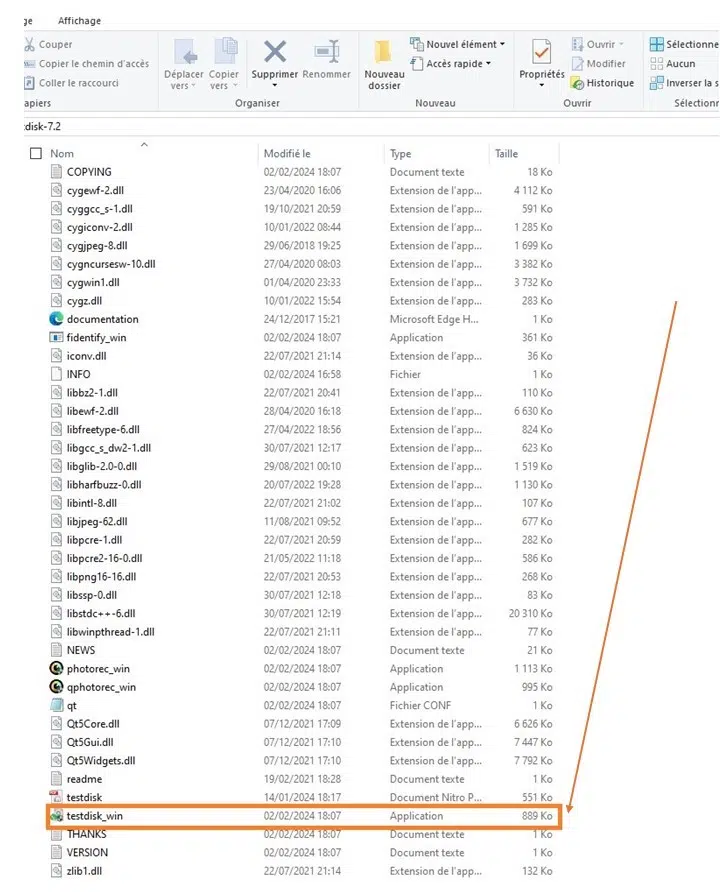This screenshot has height=892, width=720.
Task: Select the cygwin1.dll file icon
Action: 56,282
